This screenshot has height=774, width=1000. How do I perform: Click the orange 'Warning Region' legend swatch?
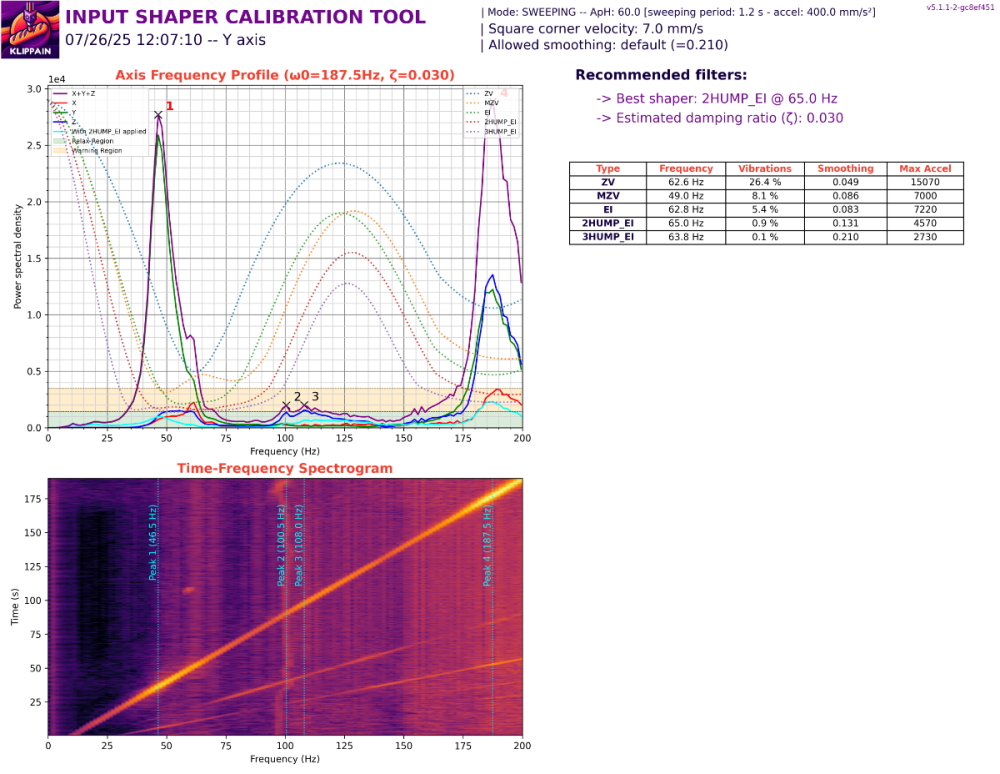click(x=60, y=150)
